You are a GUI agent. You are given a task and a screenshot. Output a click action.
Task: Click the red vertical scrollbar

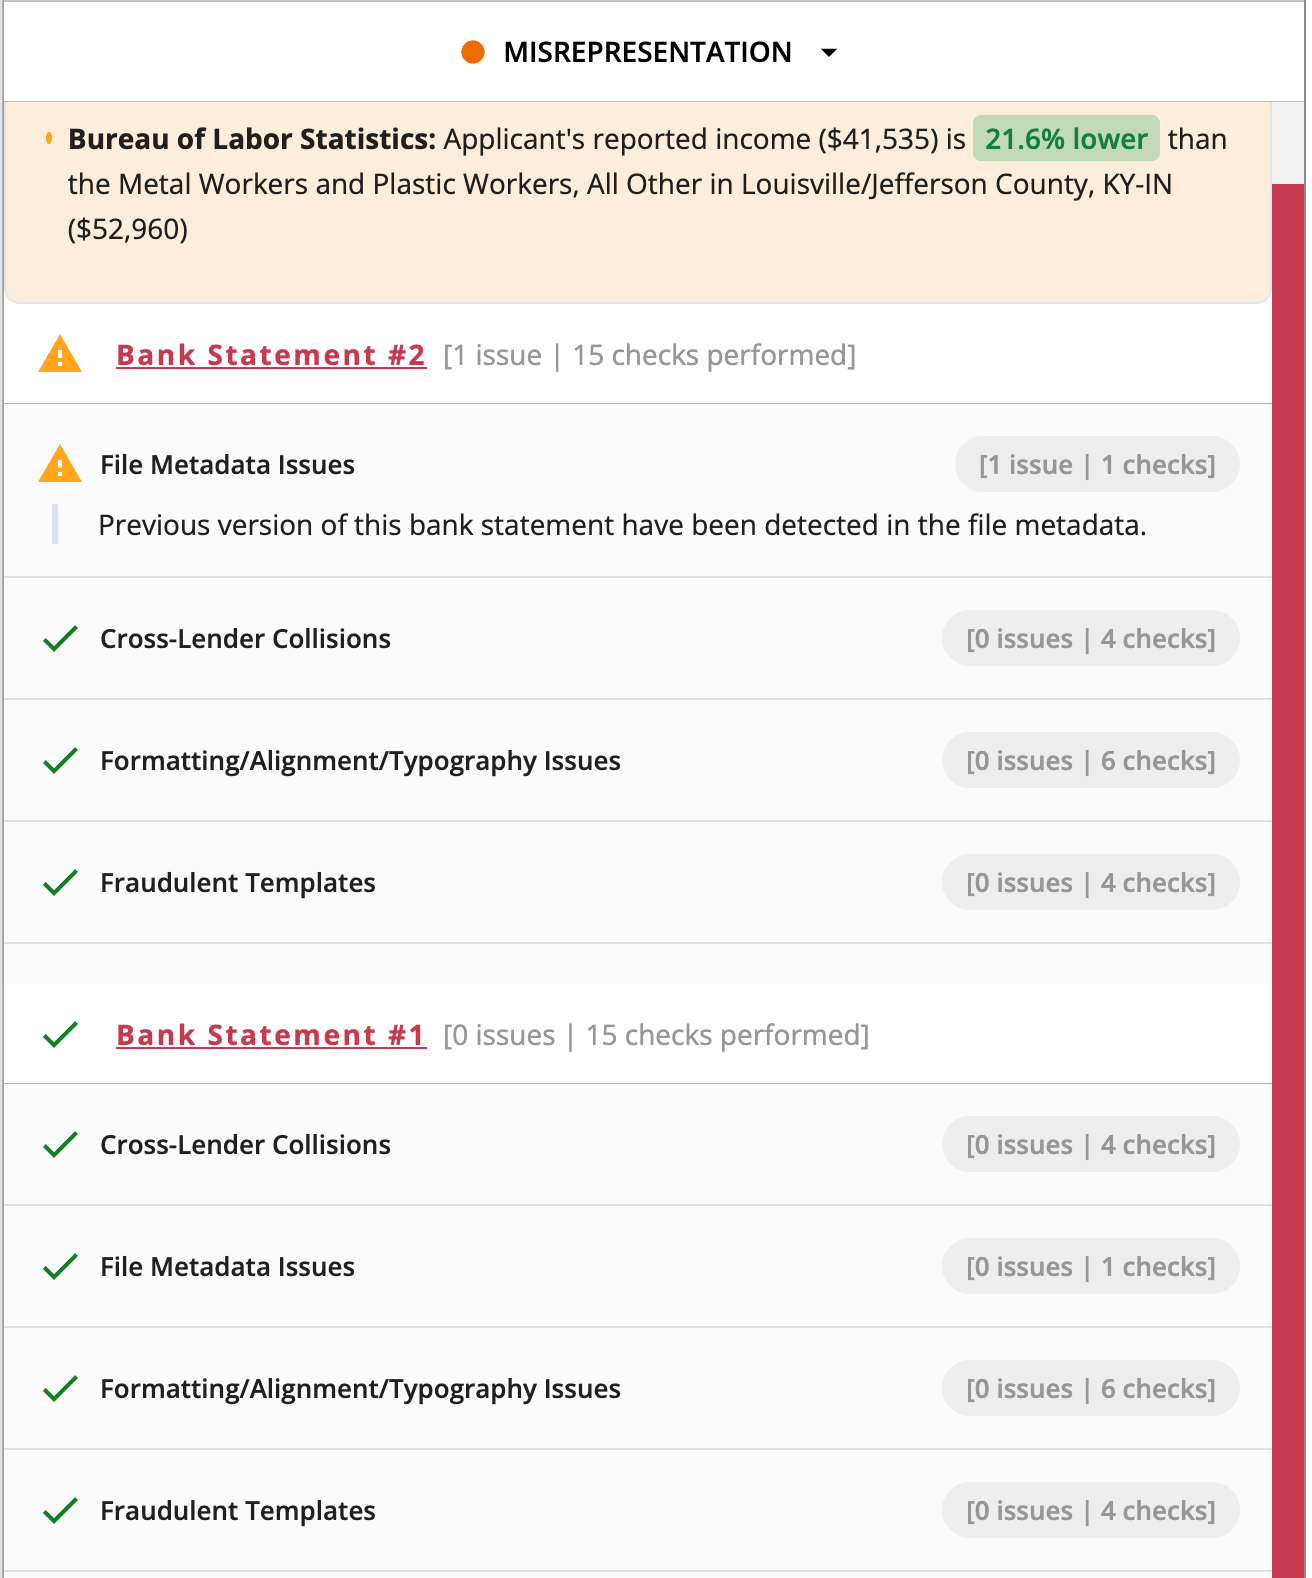1288,880
